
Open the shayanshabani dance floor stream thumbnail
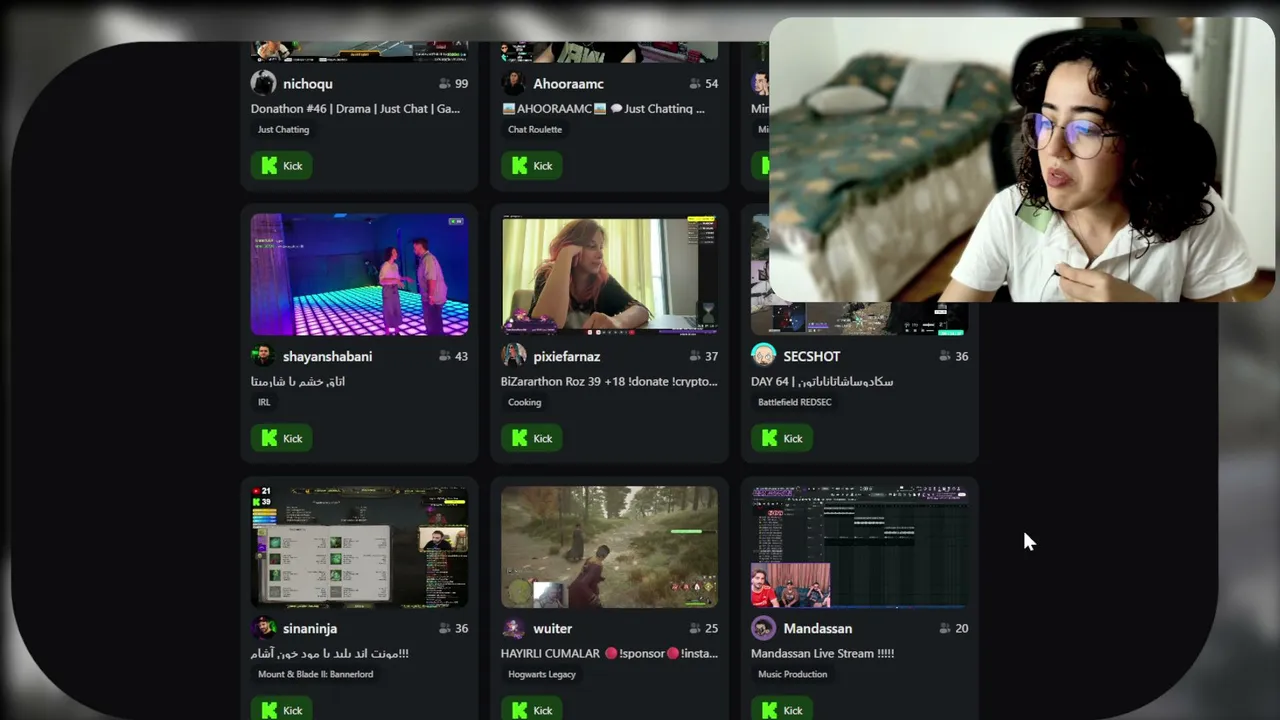click(359, 275)
